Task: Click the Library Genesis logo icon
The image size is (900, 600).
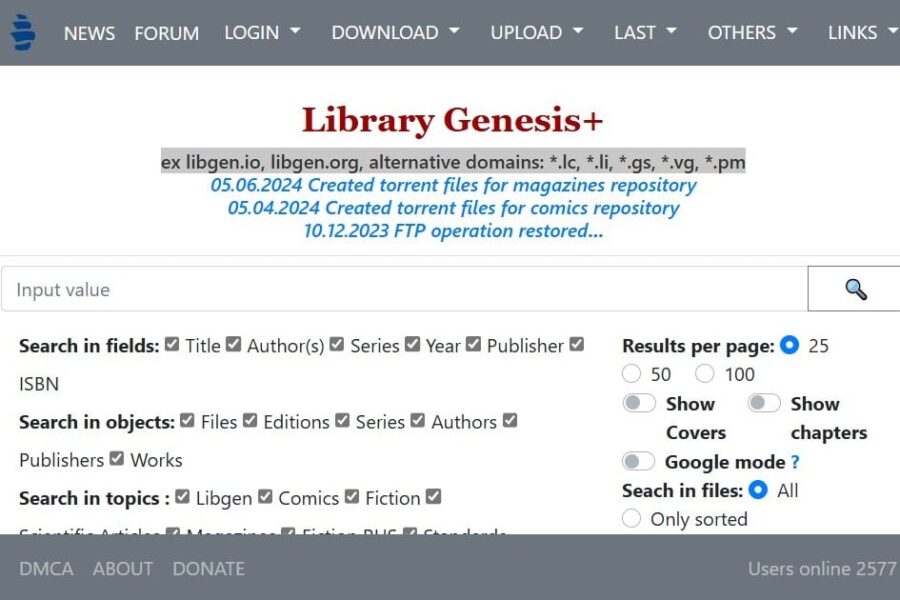Action: tap(22, 31)
